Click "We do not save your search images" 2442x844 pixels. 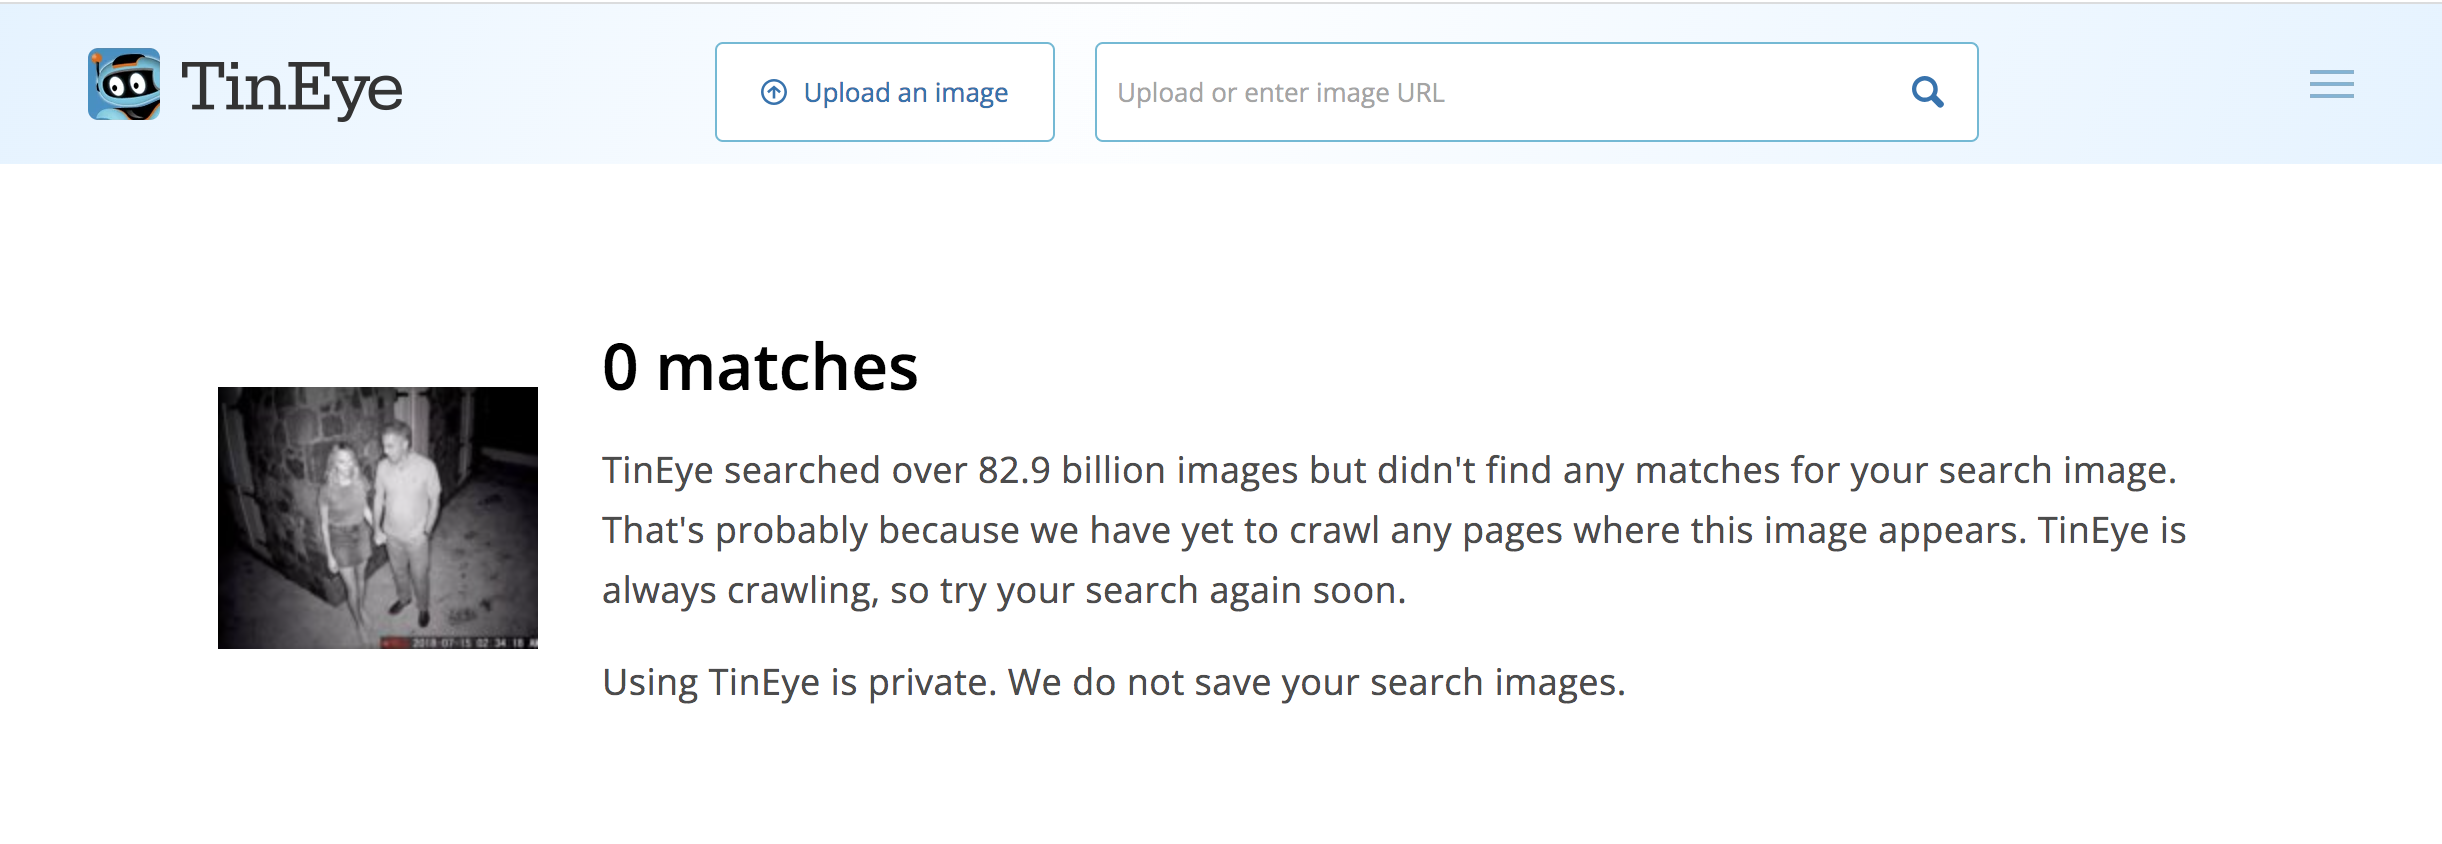coord(1316,682)
